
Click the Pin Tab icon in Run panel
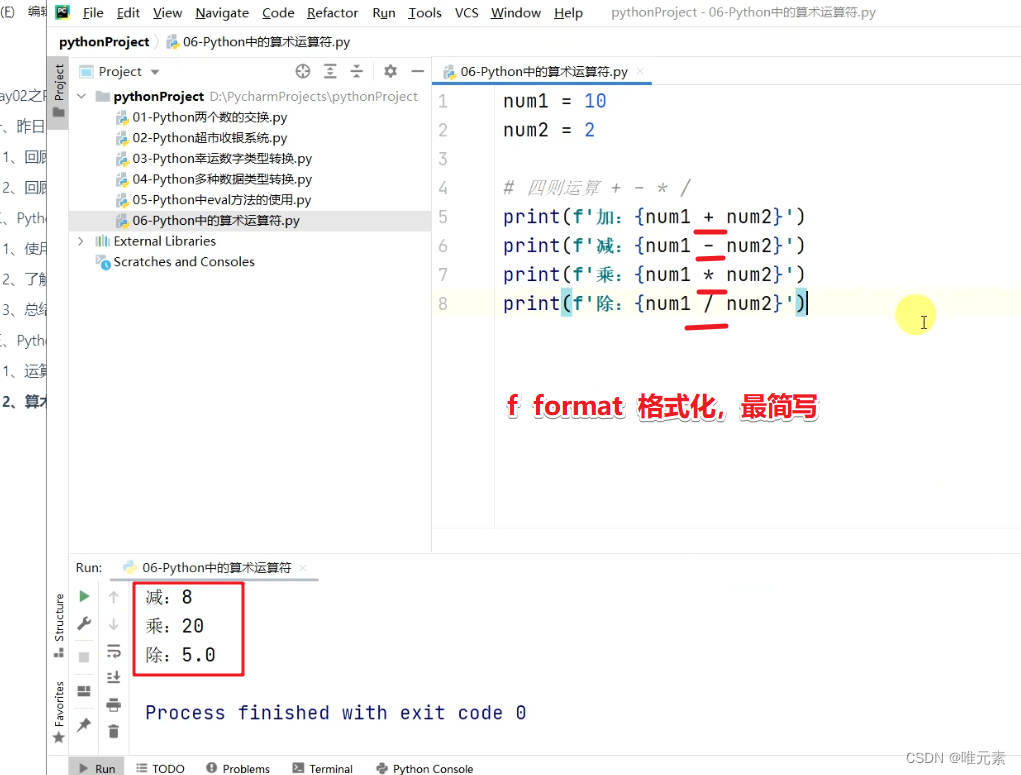(84, 725)
